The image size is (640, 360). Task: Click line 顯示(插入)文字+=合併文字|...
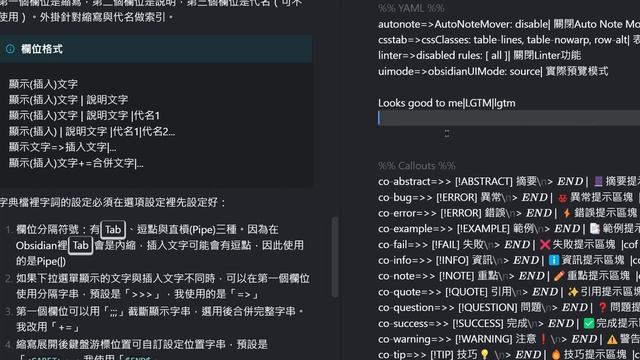tap(76, 163)
